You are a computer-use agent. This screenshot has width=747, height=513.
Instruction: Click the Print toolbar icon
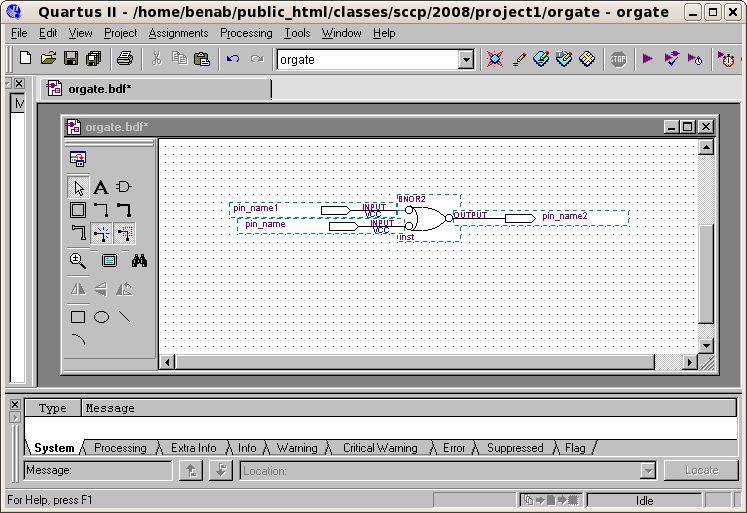tap(124, 59)
